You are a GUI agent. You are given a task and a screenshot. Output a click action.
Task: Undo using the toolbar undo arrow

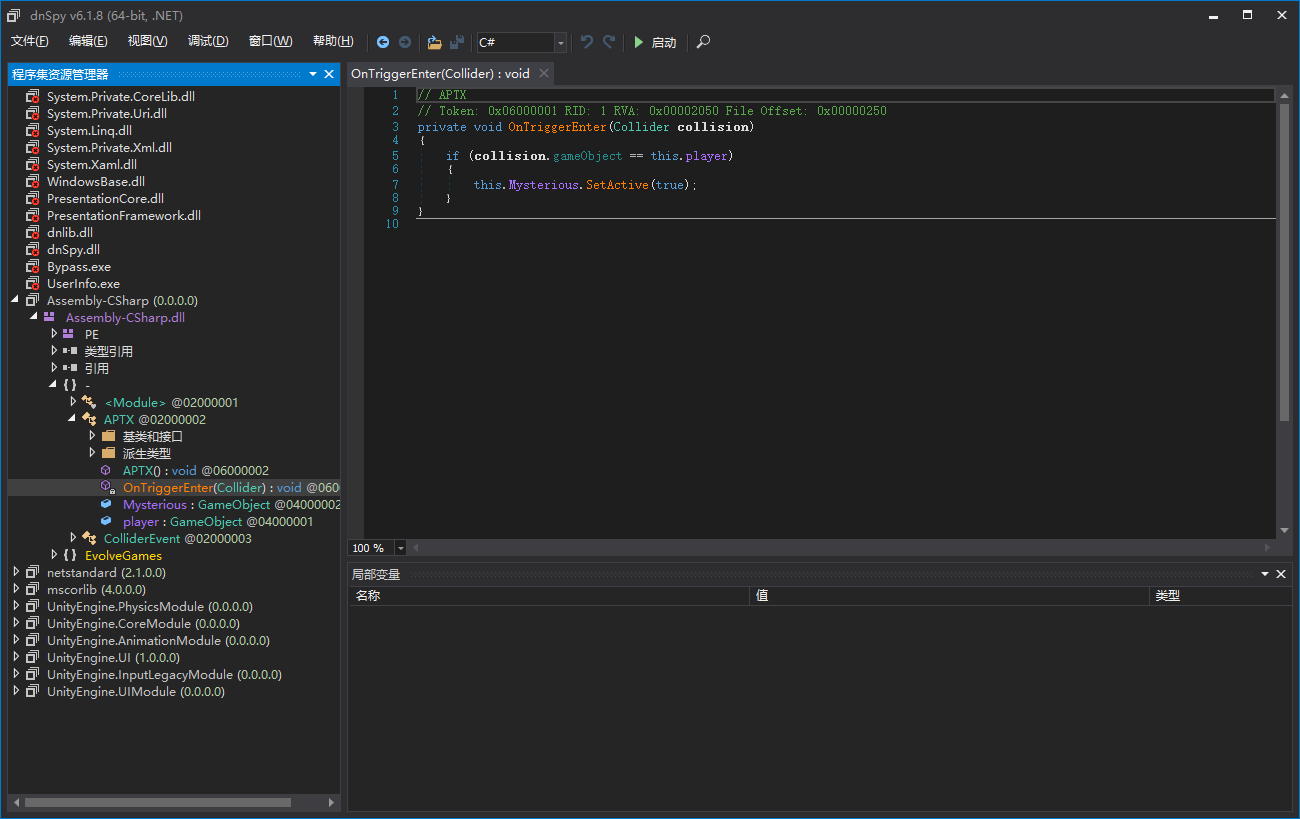[x=587, y=42]
